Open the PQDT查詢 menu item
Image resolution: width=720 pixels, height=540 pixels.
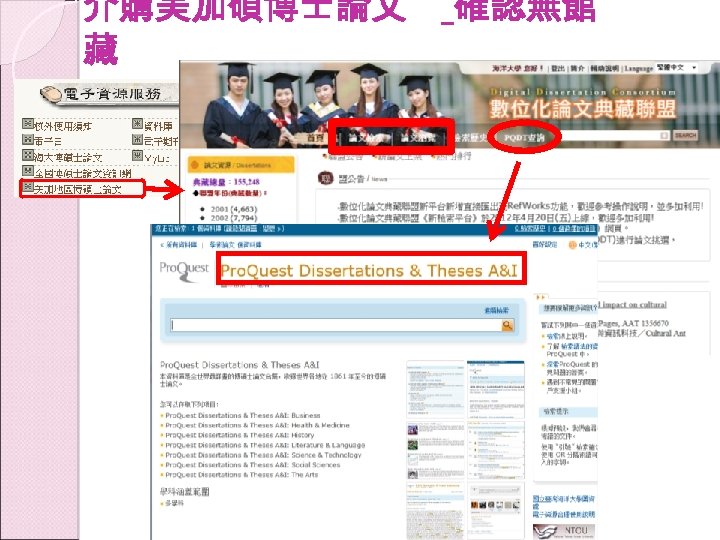[x=524, y=137]
